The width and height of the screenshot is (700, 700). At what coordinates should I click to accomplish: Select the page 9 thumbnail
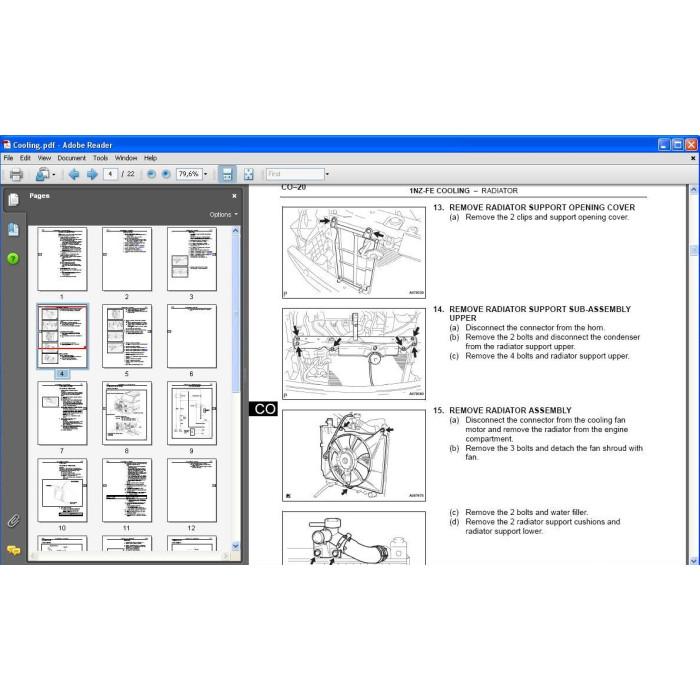coord(192,413)
